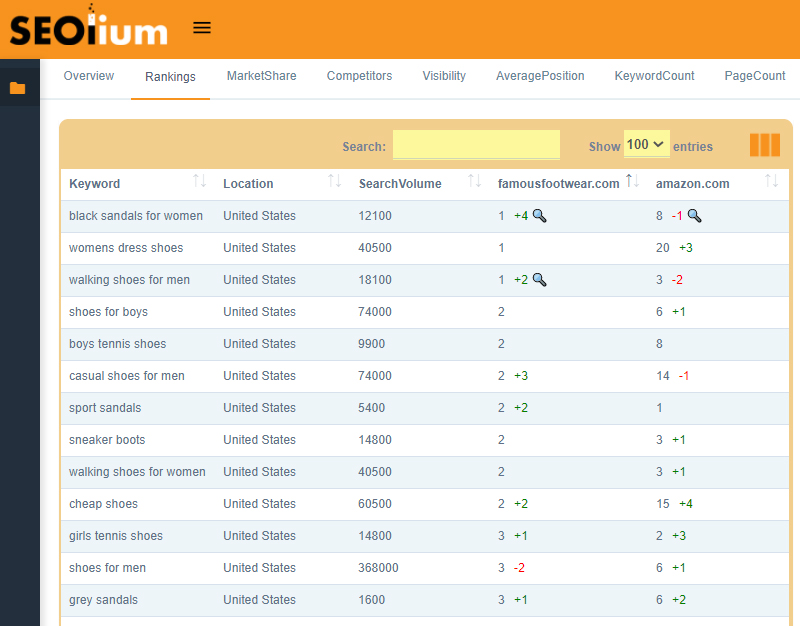This screenshot has width=800, height=626.
Task: Click keyword 'black sandals for women'
Action: [x=136, y=216]
